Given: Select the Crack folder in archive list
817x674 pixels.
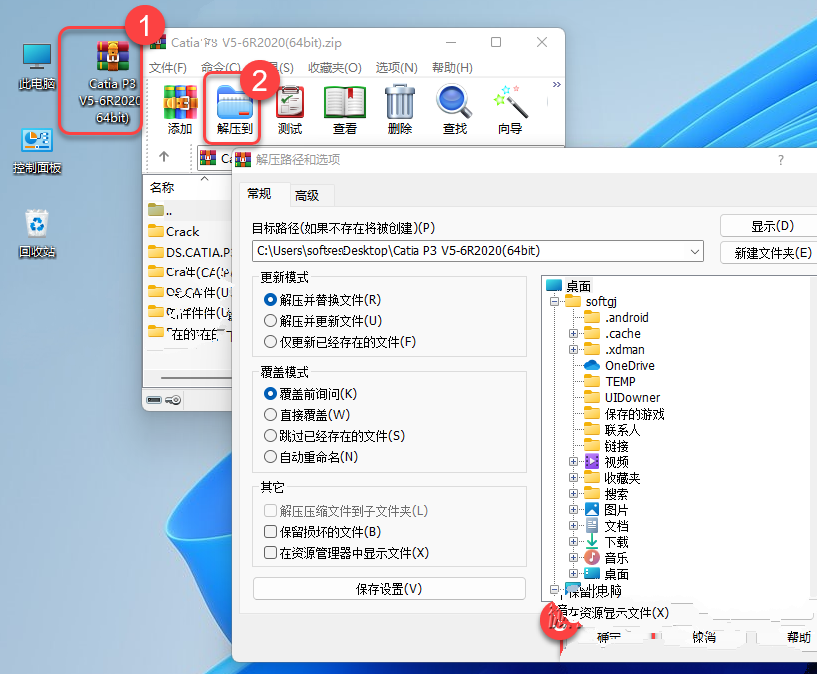Looking at the screenshot, I should click(x=174, y=231).
